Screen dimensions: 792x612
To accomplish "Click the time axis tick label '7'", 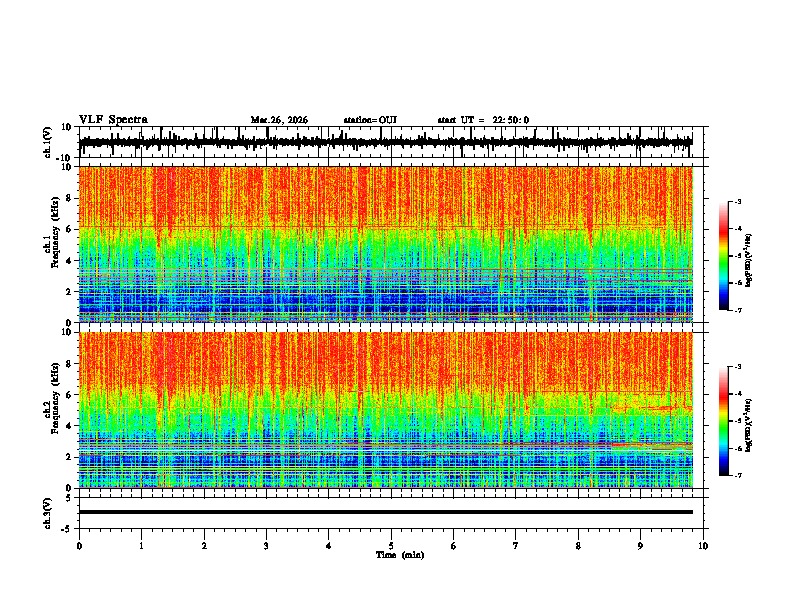I will pyautogui.click(x=516, y=546).
